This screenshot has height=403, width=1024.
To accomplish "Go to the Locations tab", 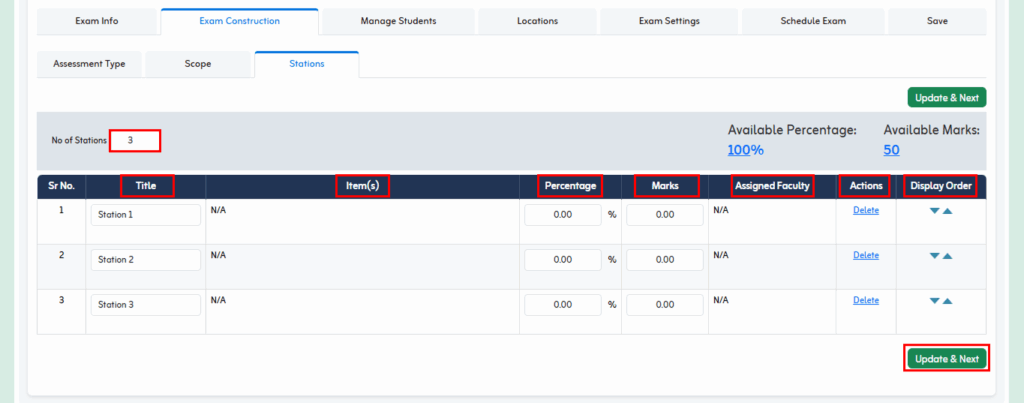I will point(537,21).
